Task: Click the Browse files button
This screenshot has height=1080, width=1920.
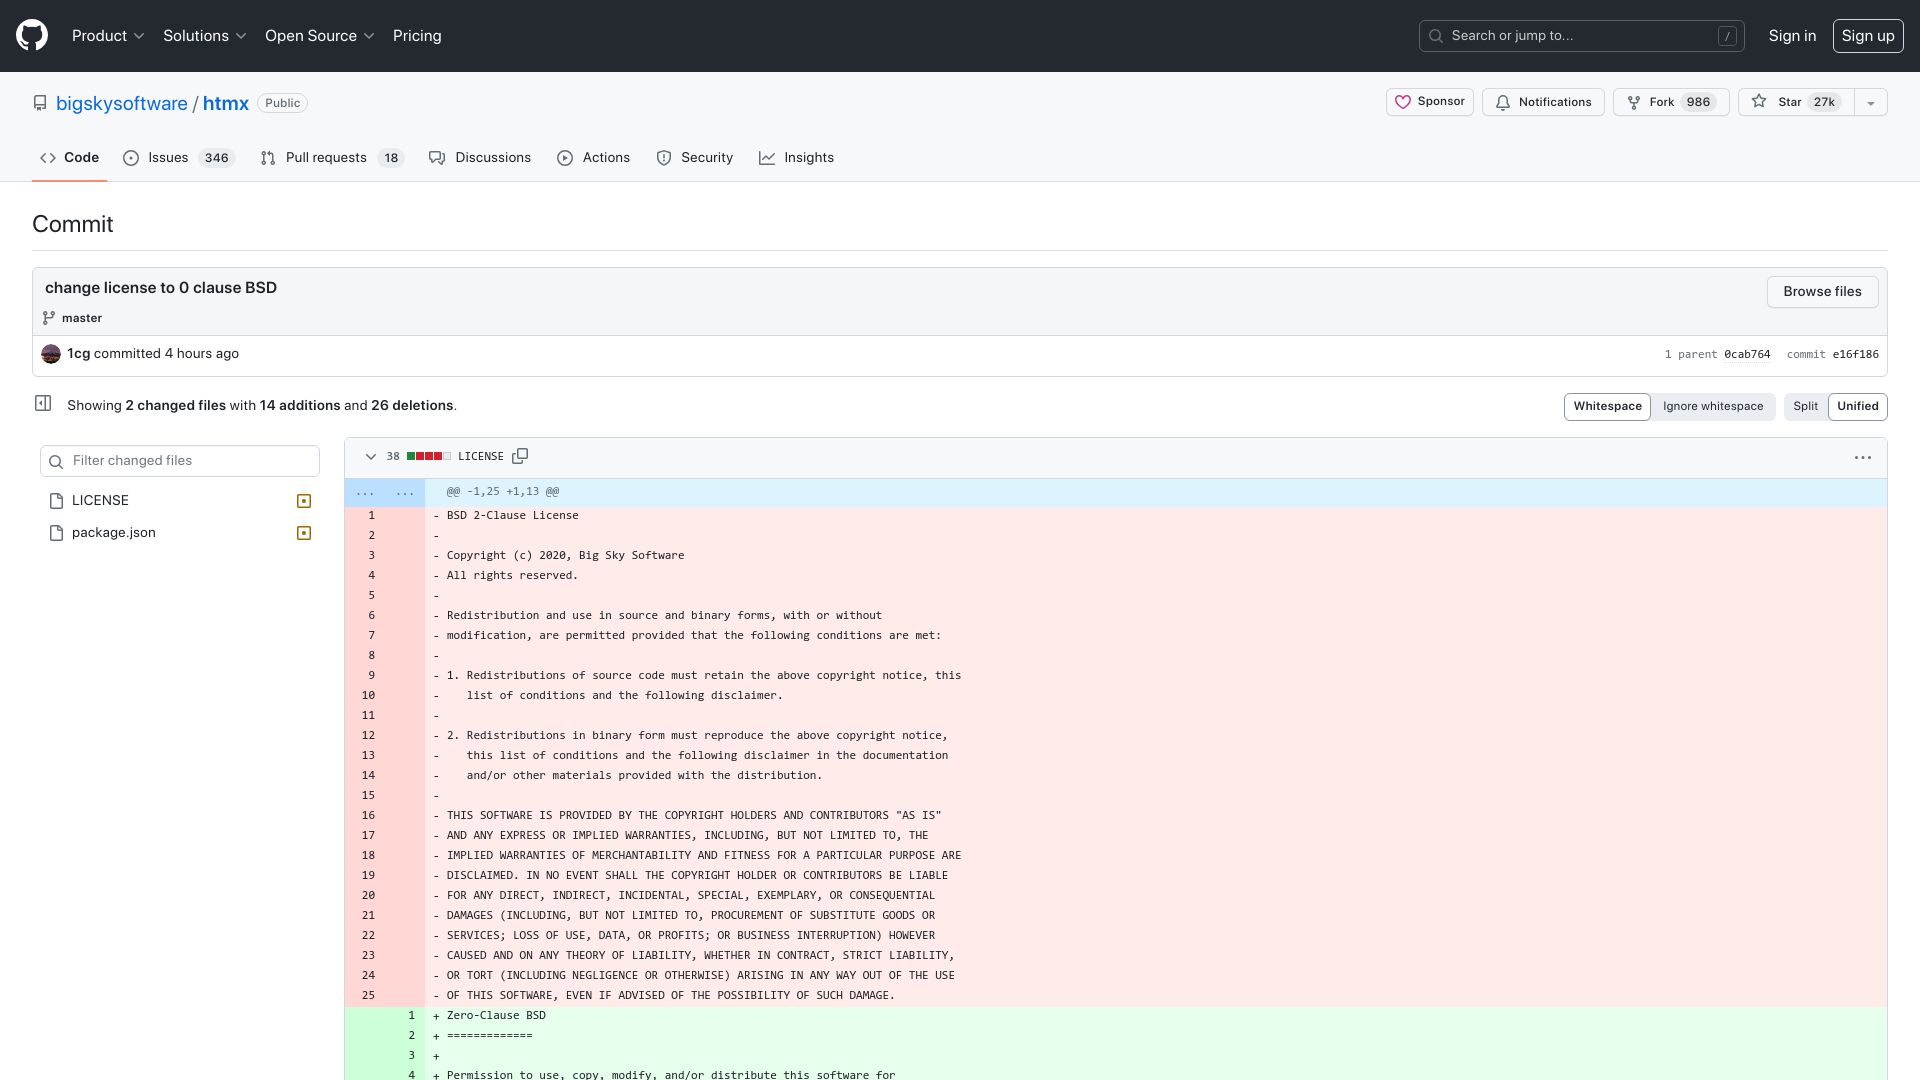Action: coord(1822,292)
